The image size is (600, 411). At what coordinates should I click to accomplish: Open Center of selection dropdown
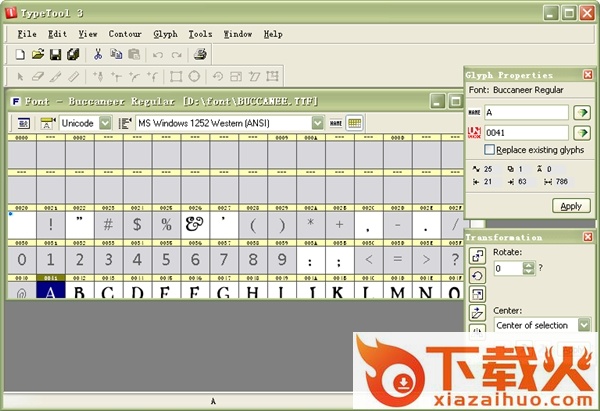(x=584, y=325)
